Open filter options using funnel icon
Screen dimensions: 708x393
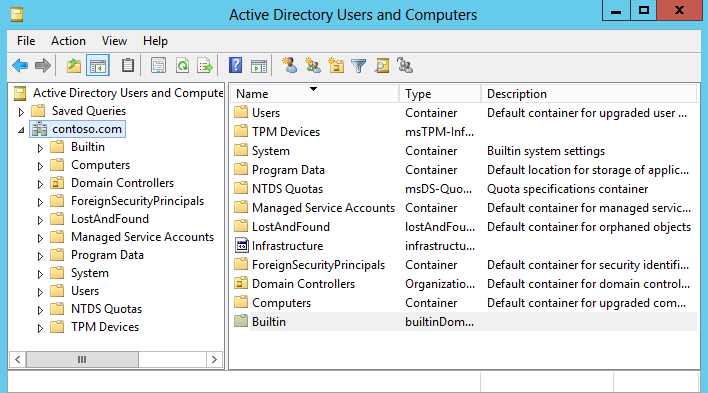(x=359, y=66)
